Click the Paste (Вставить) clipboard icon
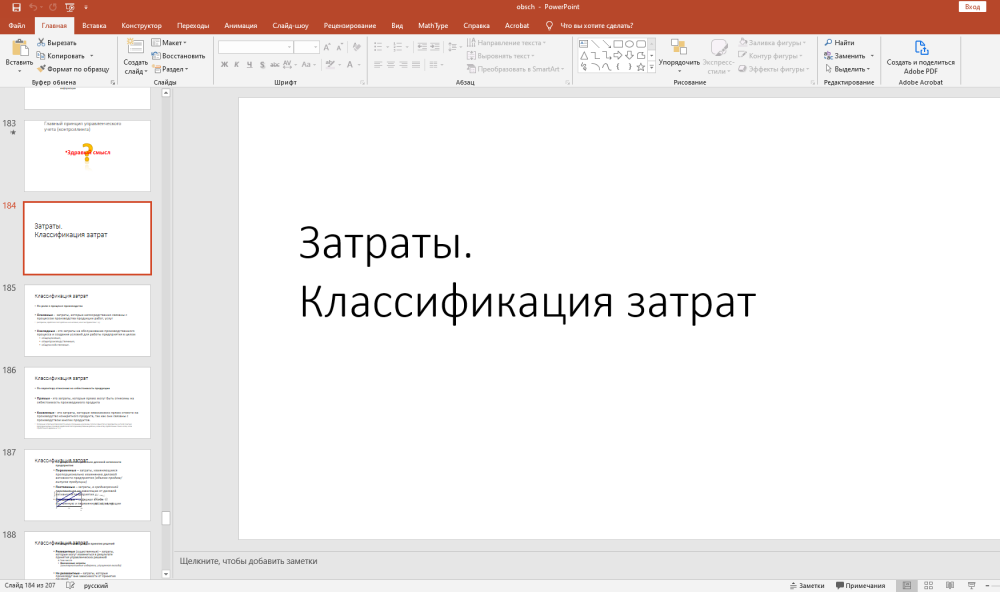Screen dimensions: 1000x592 pos(19,50)
